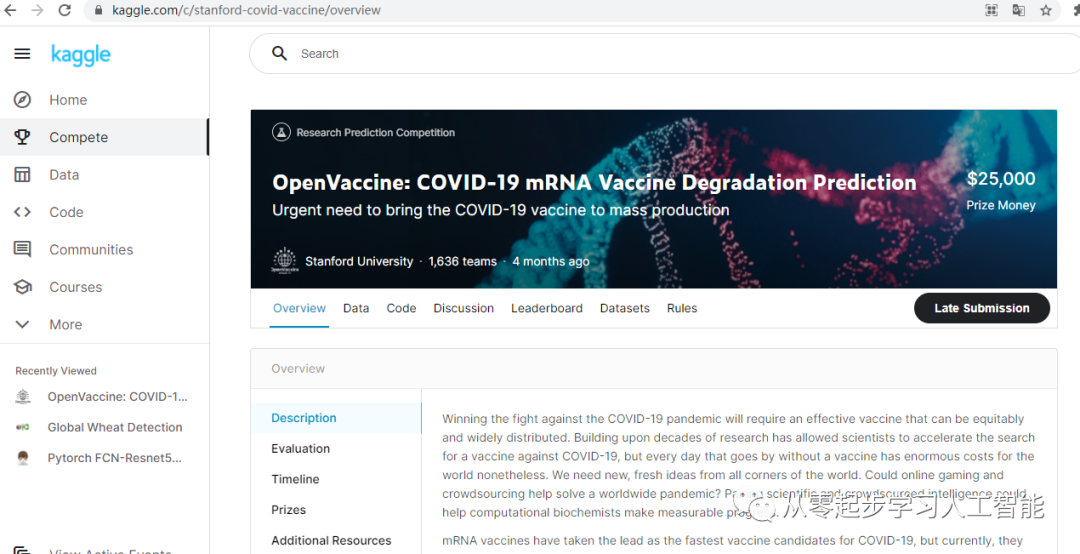Switch to the competition Code tab

pyautogui.click(x=401, y=309)
